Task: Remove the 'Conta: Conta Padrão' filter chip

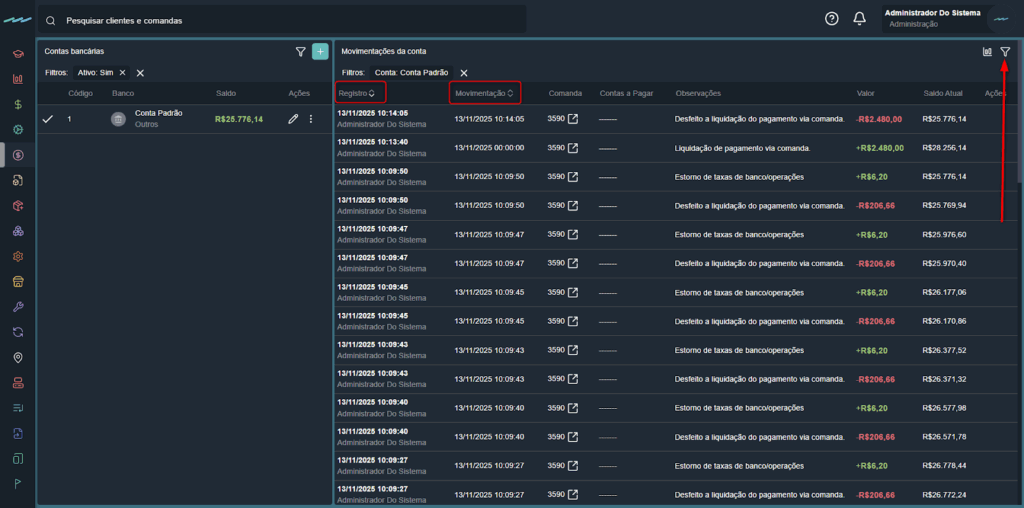Action: click(x=464, y=73)
